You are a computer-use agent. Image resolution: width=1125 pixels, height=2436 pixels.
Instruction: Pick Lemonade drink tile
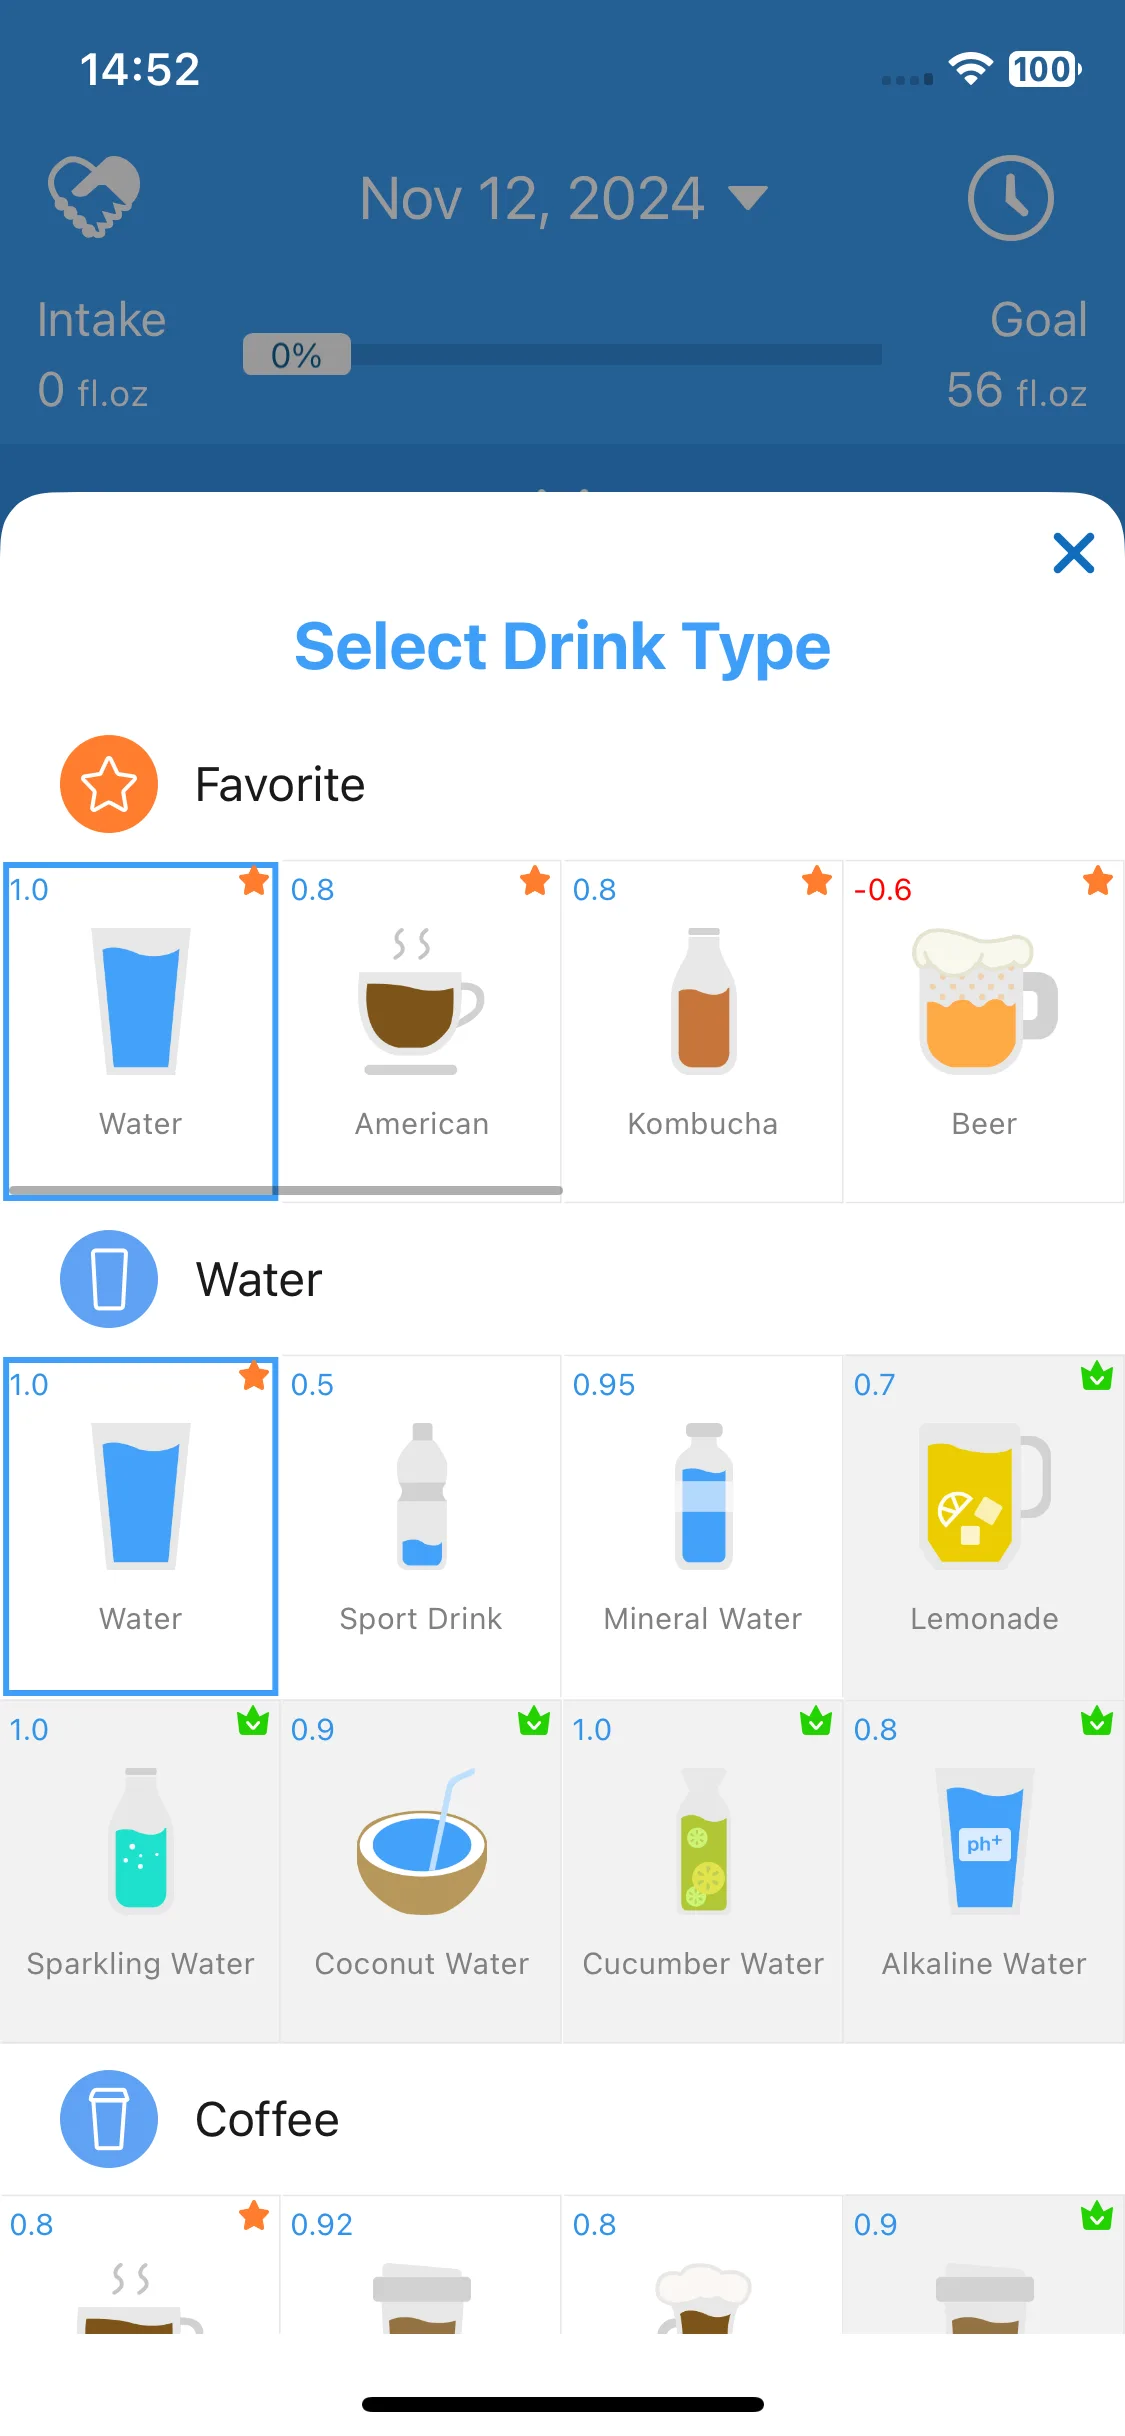[x=984, y=1526]
